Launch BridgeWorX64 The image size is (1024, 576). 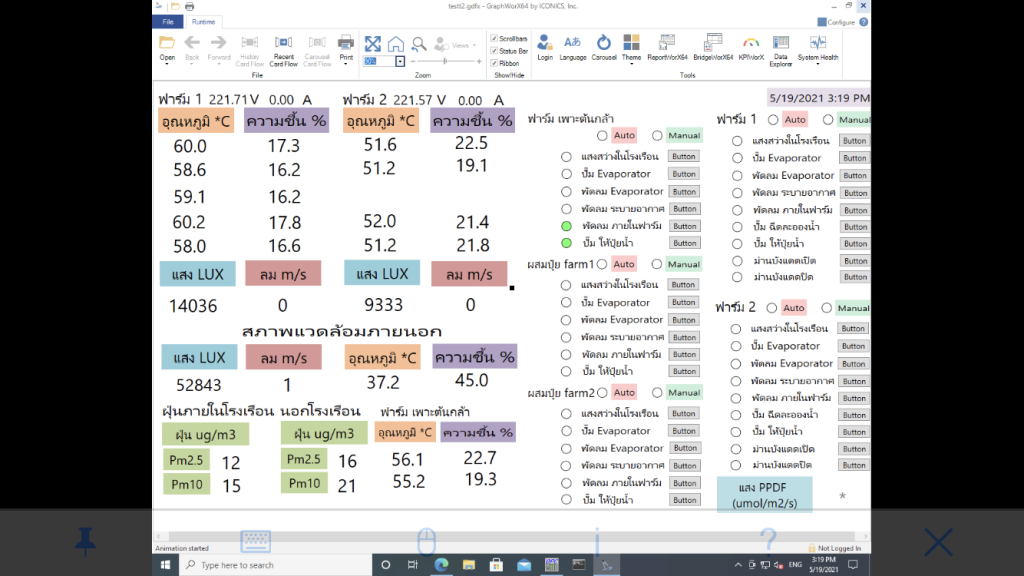713,48
